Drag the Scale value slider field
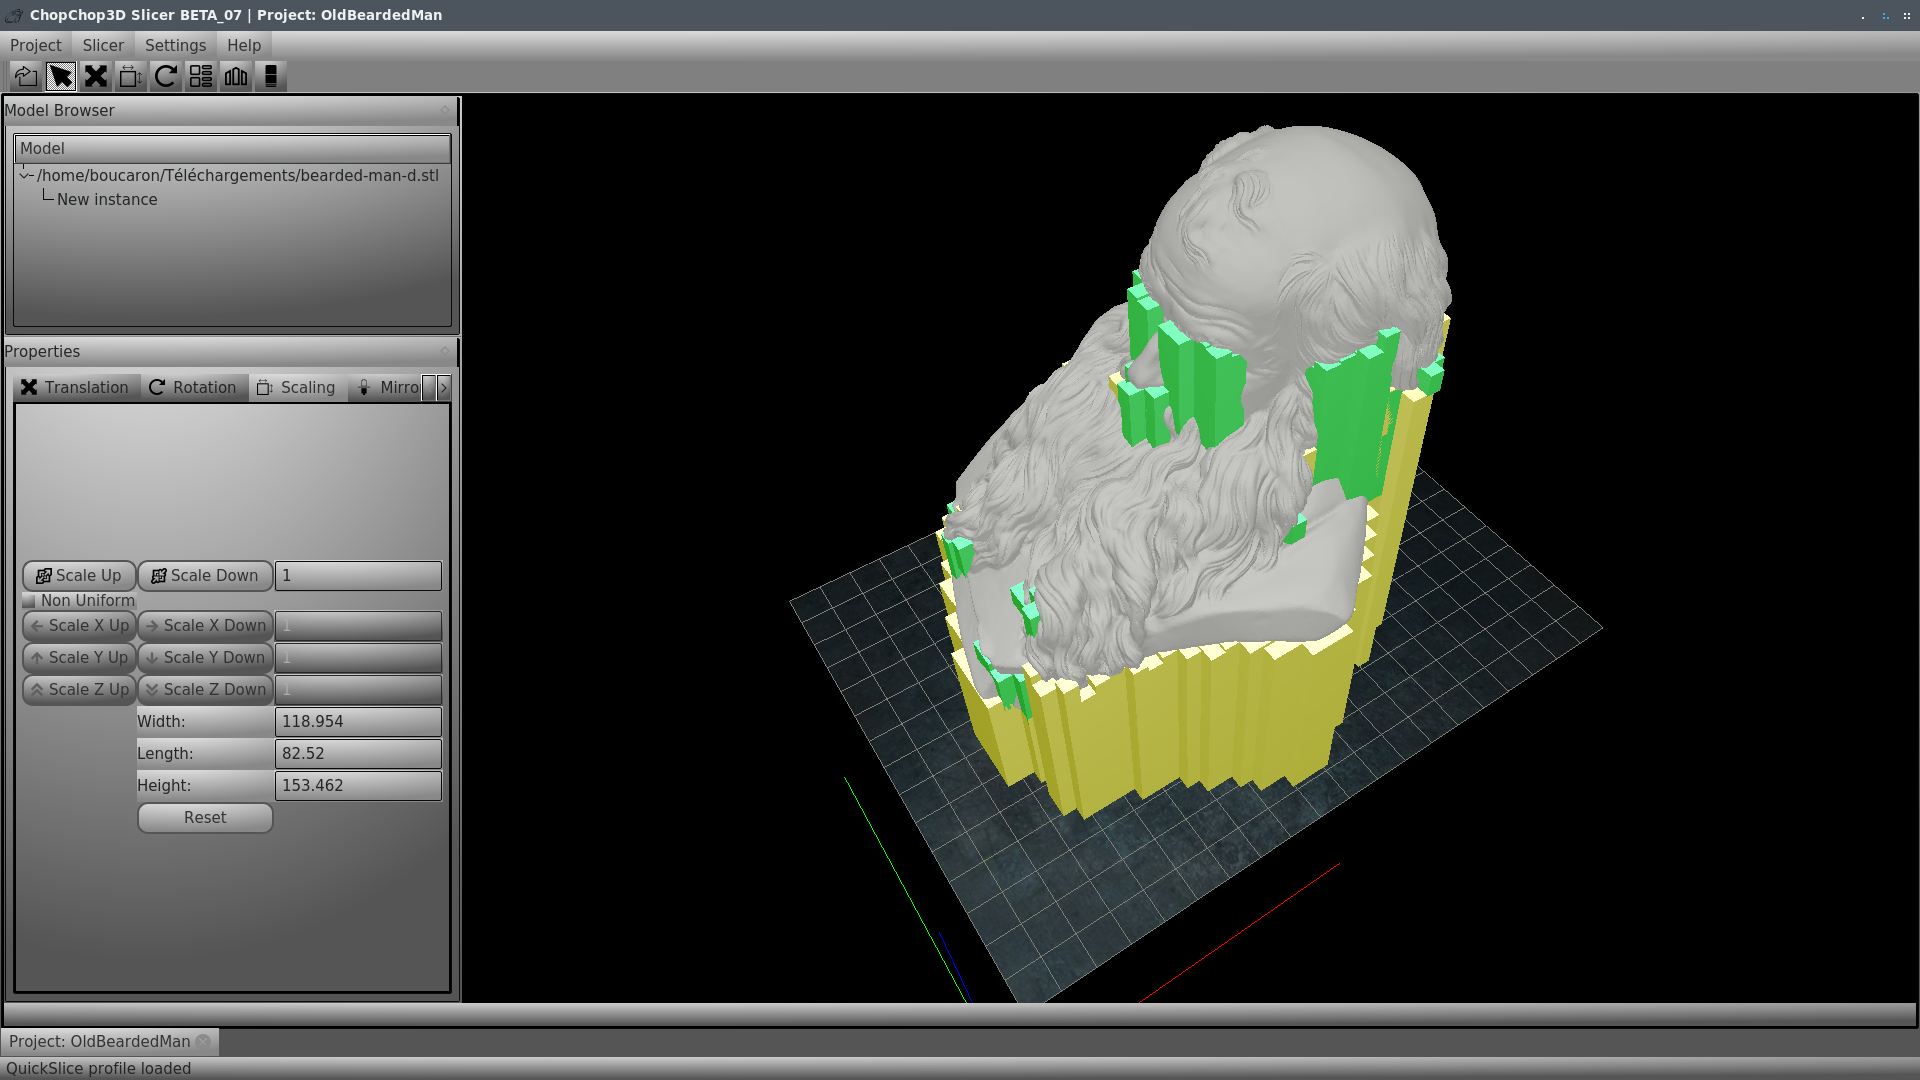The image size is (1920, 1080). click(x=356, y=575)
